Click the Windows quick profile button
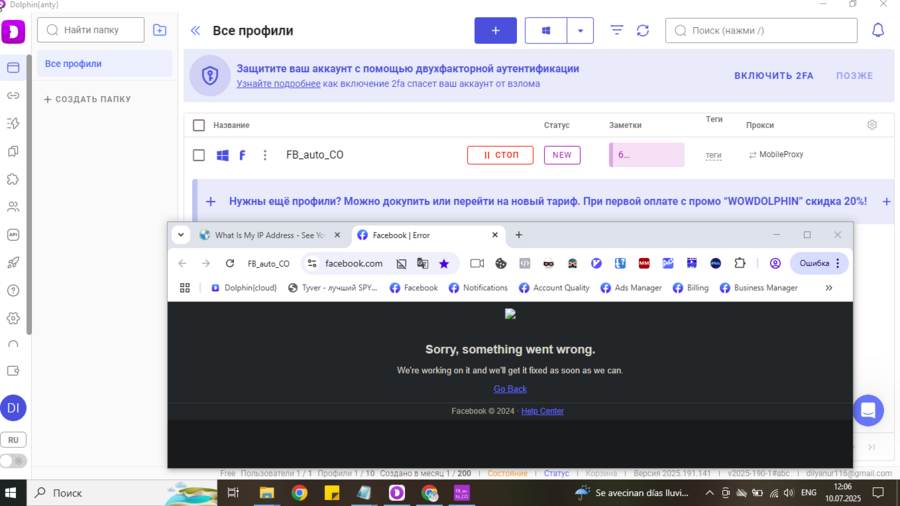Viewport: 900px width, 506px height. [546, 30]
